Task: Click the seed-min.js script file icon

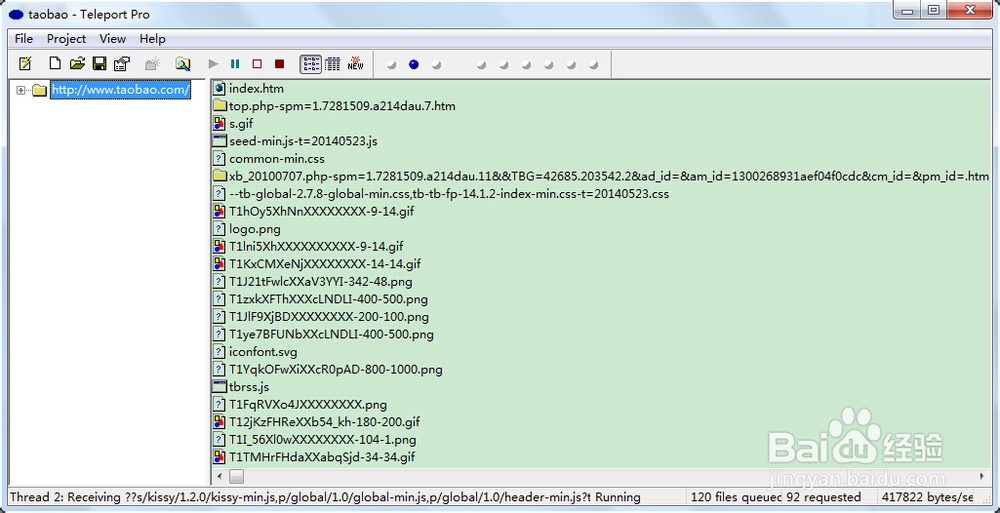Action: point(220,141)
